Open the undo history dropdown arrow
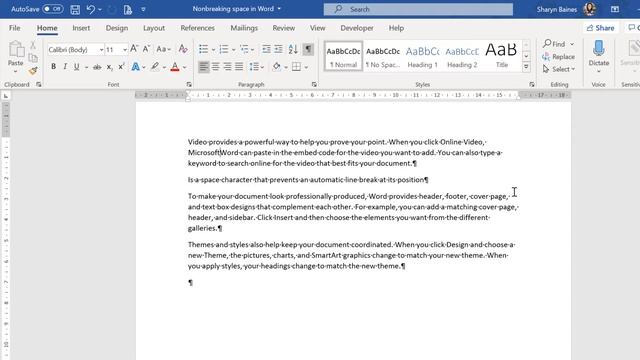The height and width of the screenshot is (360, 640). pyautogui.click(x=100, y=9)
